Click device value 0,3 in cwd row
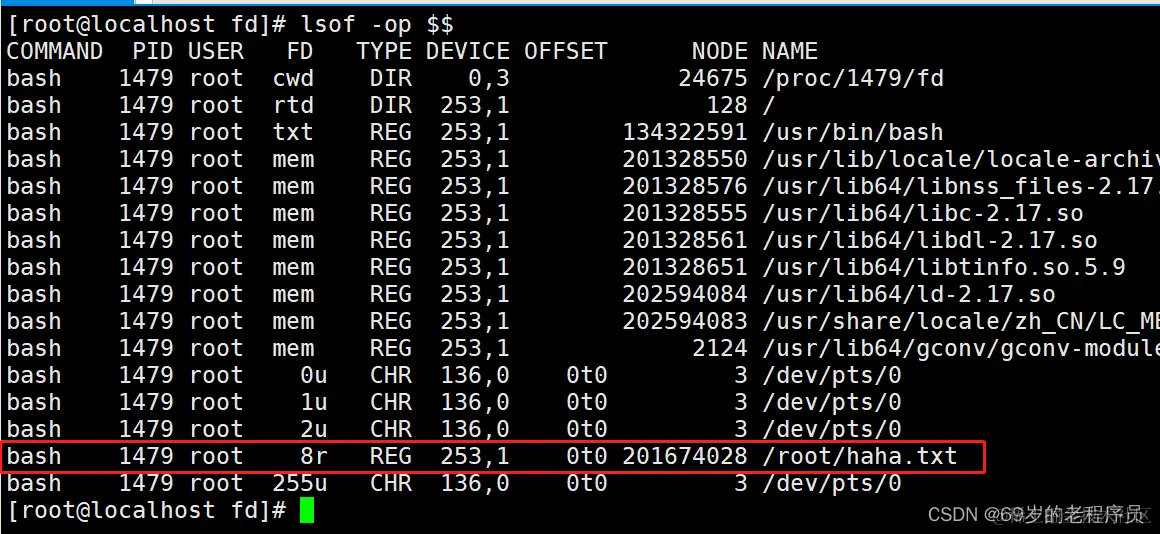The width and height of the screenshot is (1160, 534). (488, 78)
